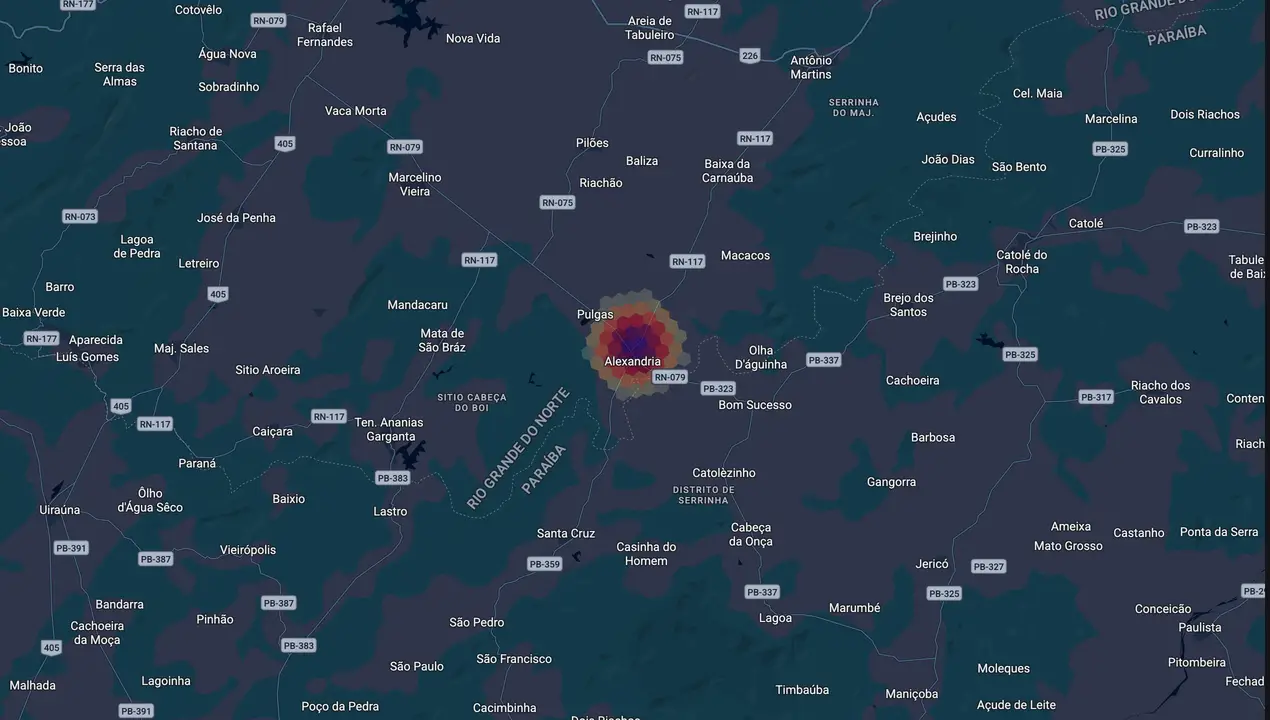Select the Vaca Morta label
This screenshot has width=1270, height=720.
pyautogui.click(x=356, y=111)
